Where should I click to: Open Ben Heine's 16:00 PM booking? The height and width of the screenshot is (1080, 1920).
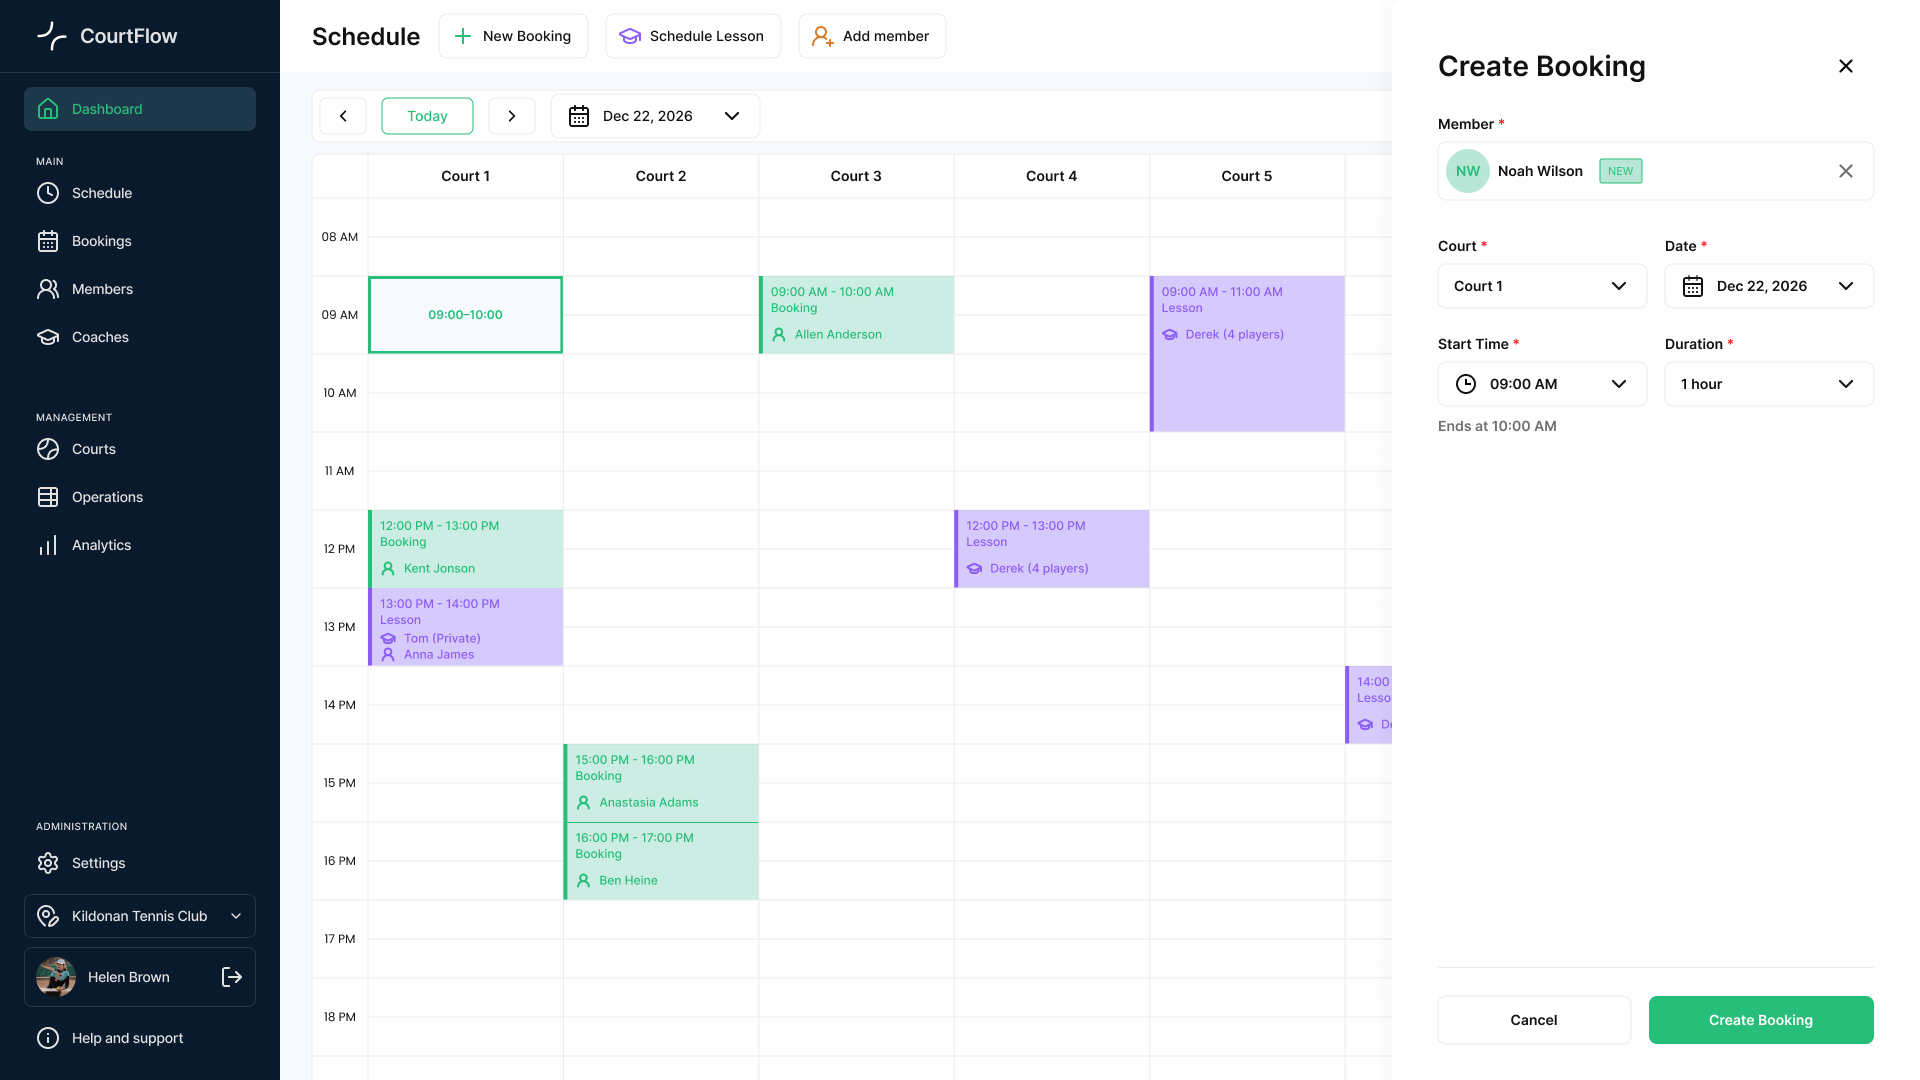(x=661, y=861)
